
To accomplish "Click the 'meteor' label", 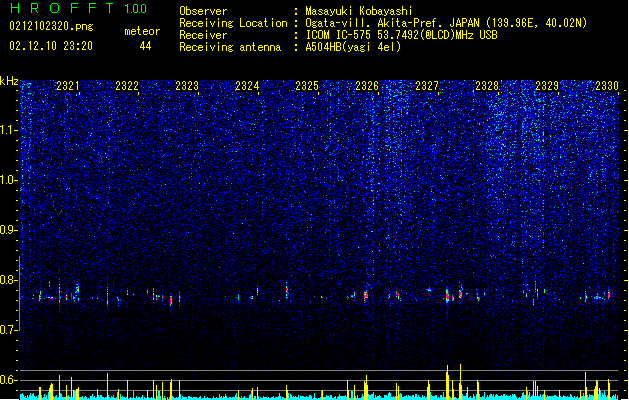I will point(142,31).
